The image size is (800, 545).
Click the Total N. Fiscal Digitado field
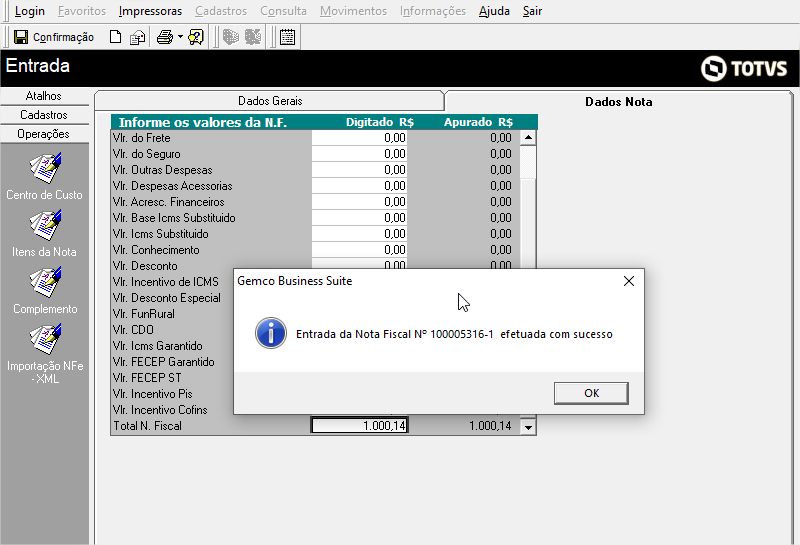coord(360,426)
